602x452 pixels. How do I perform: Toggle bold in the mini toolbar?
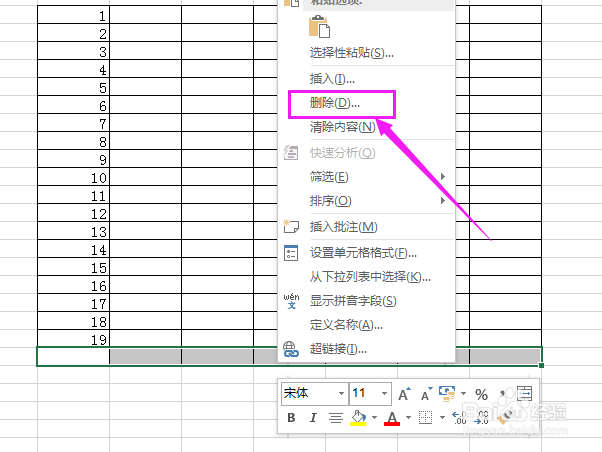291,417
